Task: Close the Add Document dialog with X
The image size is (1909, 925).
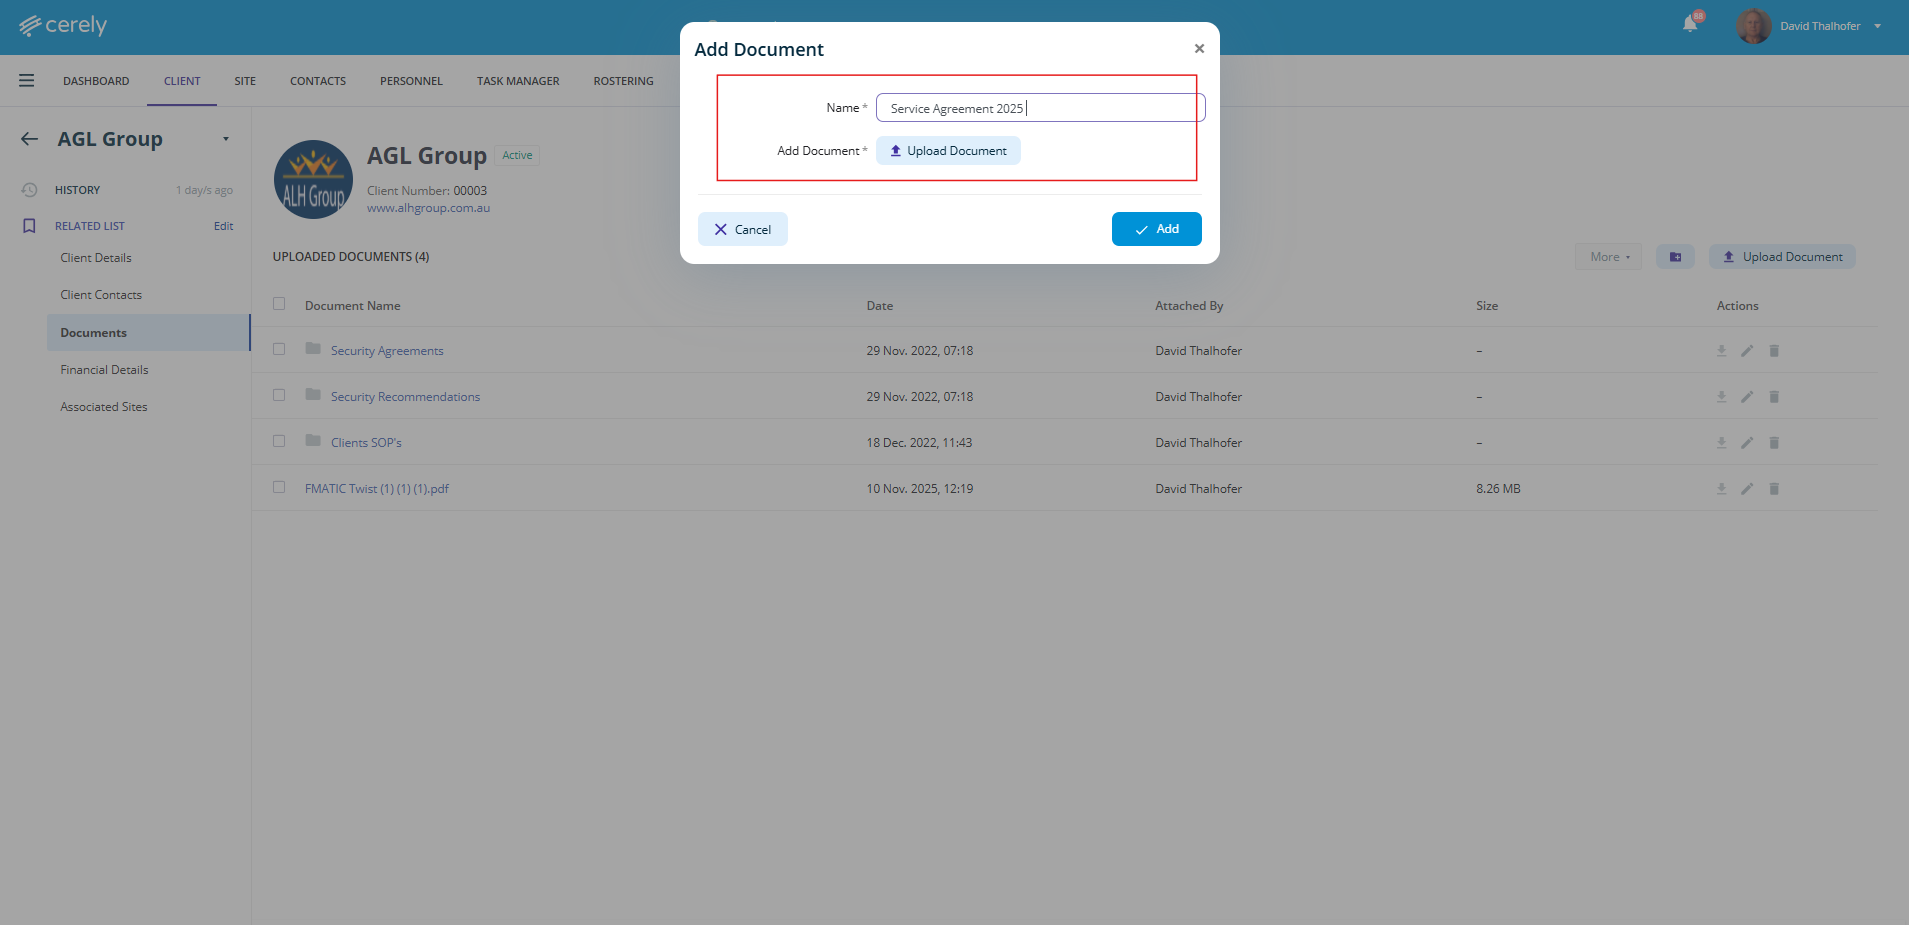Action: pos(1199,48)
